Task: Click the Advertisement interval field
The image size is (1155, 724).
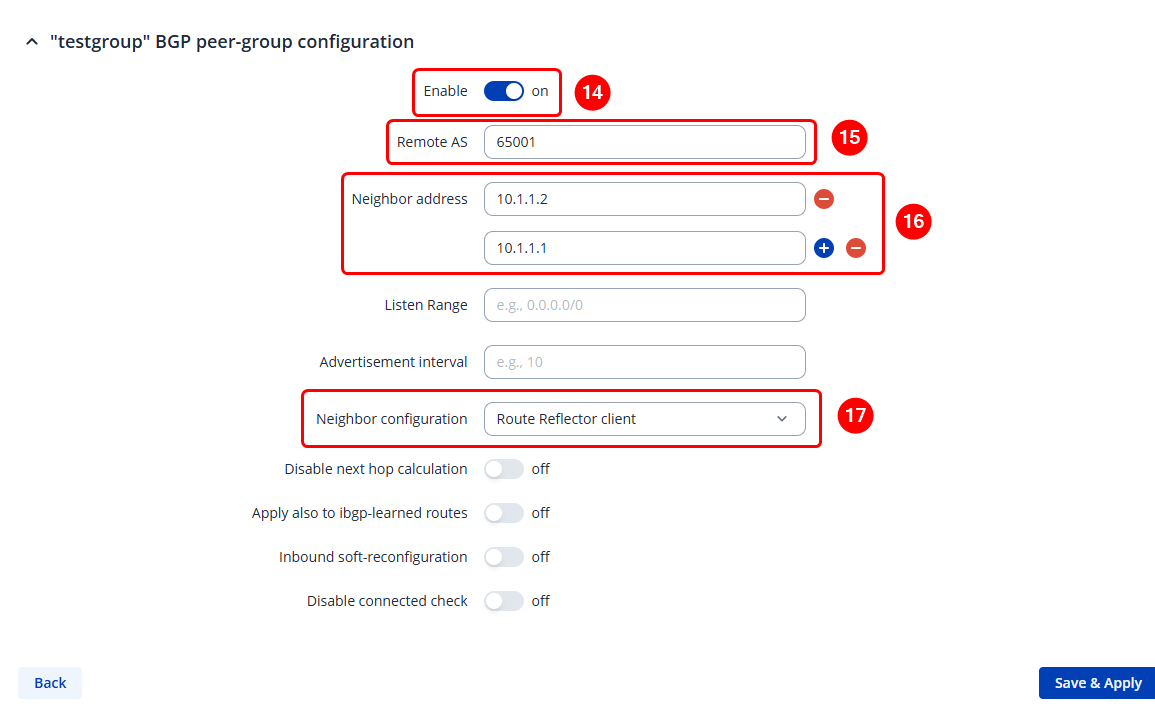Action: 644,362
